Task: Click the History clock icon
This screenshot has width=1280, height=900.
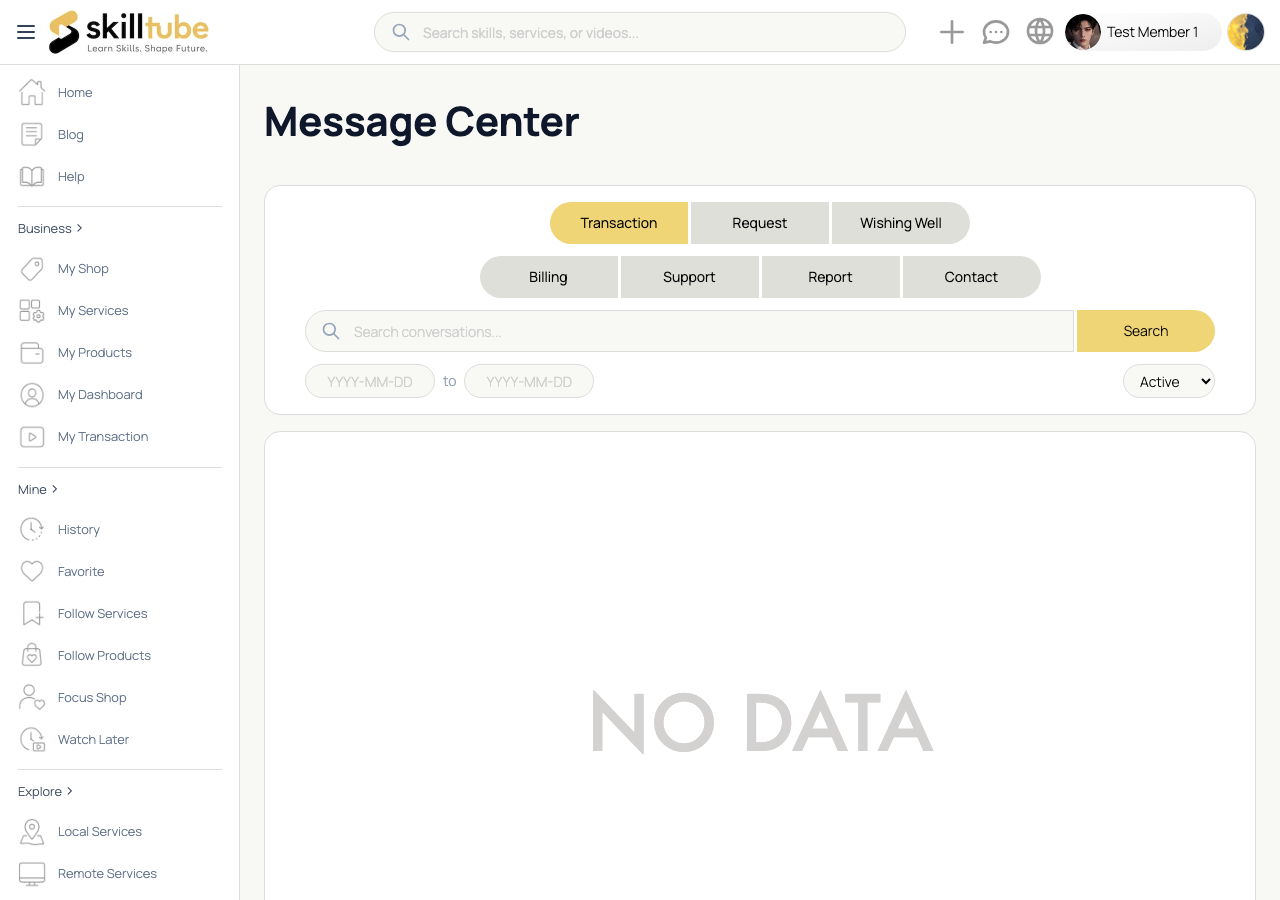Action: click(32, 529)
